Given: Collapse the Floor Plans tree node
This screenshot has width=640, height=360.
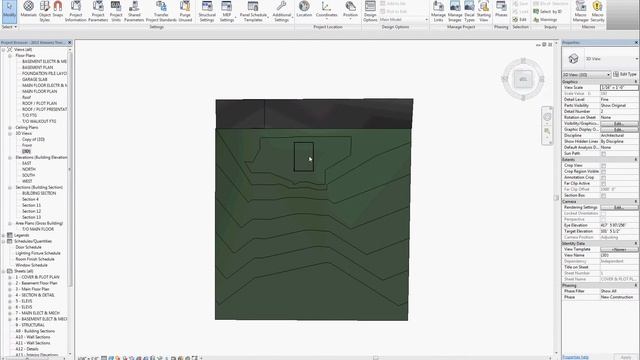Looking at the screenshot, I should pyautogui.click(x=10, y=56).
